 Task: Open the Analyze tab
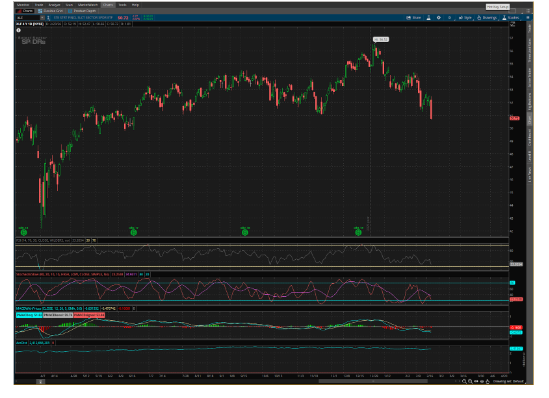[x=54, y=5]
